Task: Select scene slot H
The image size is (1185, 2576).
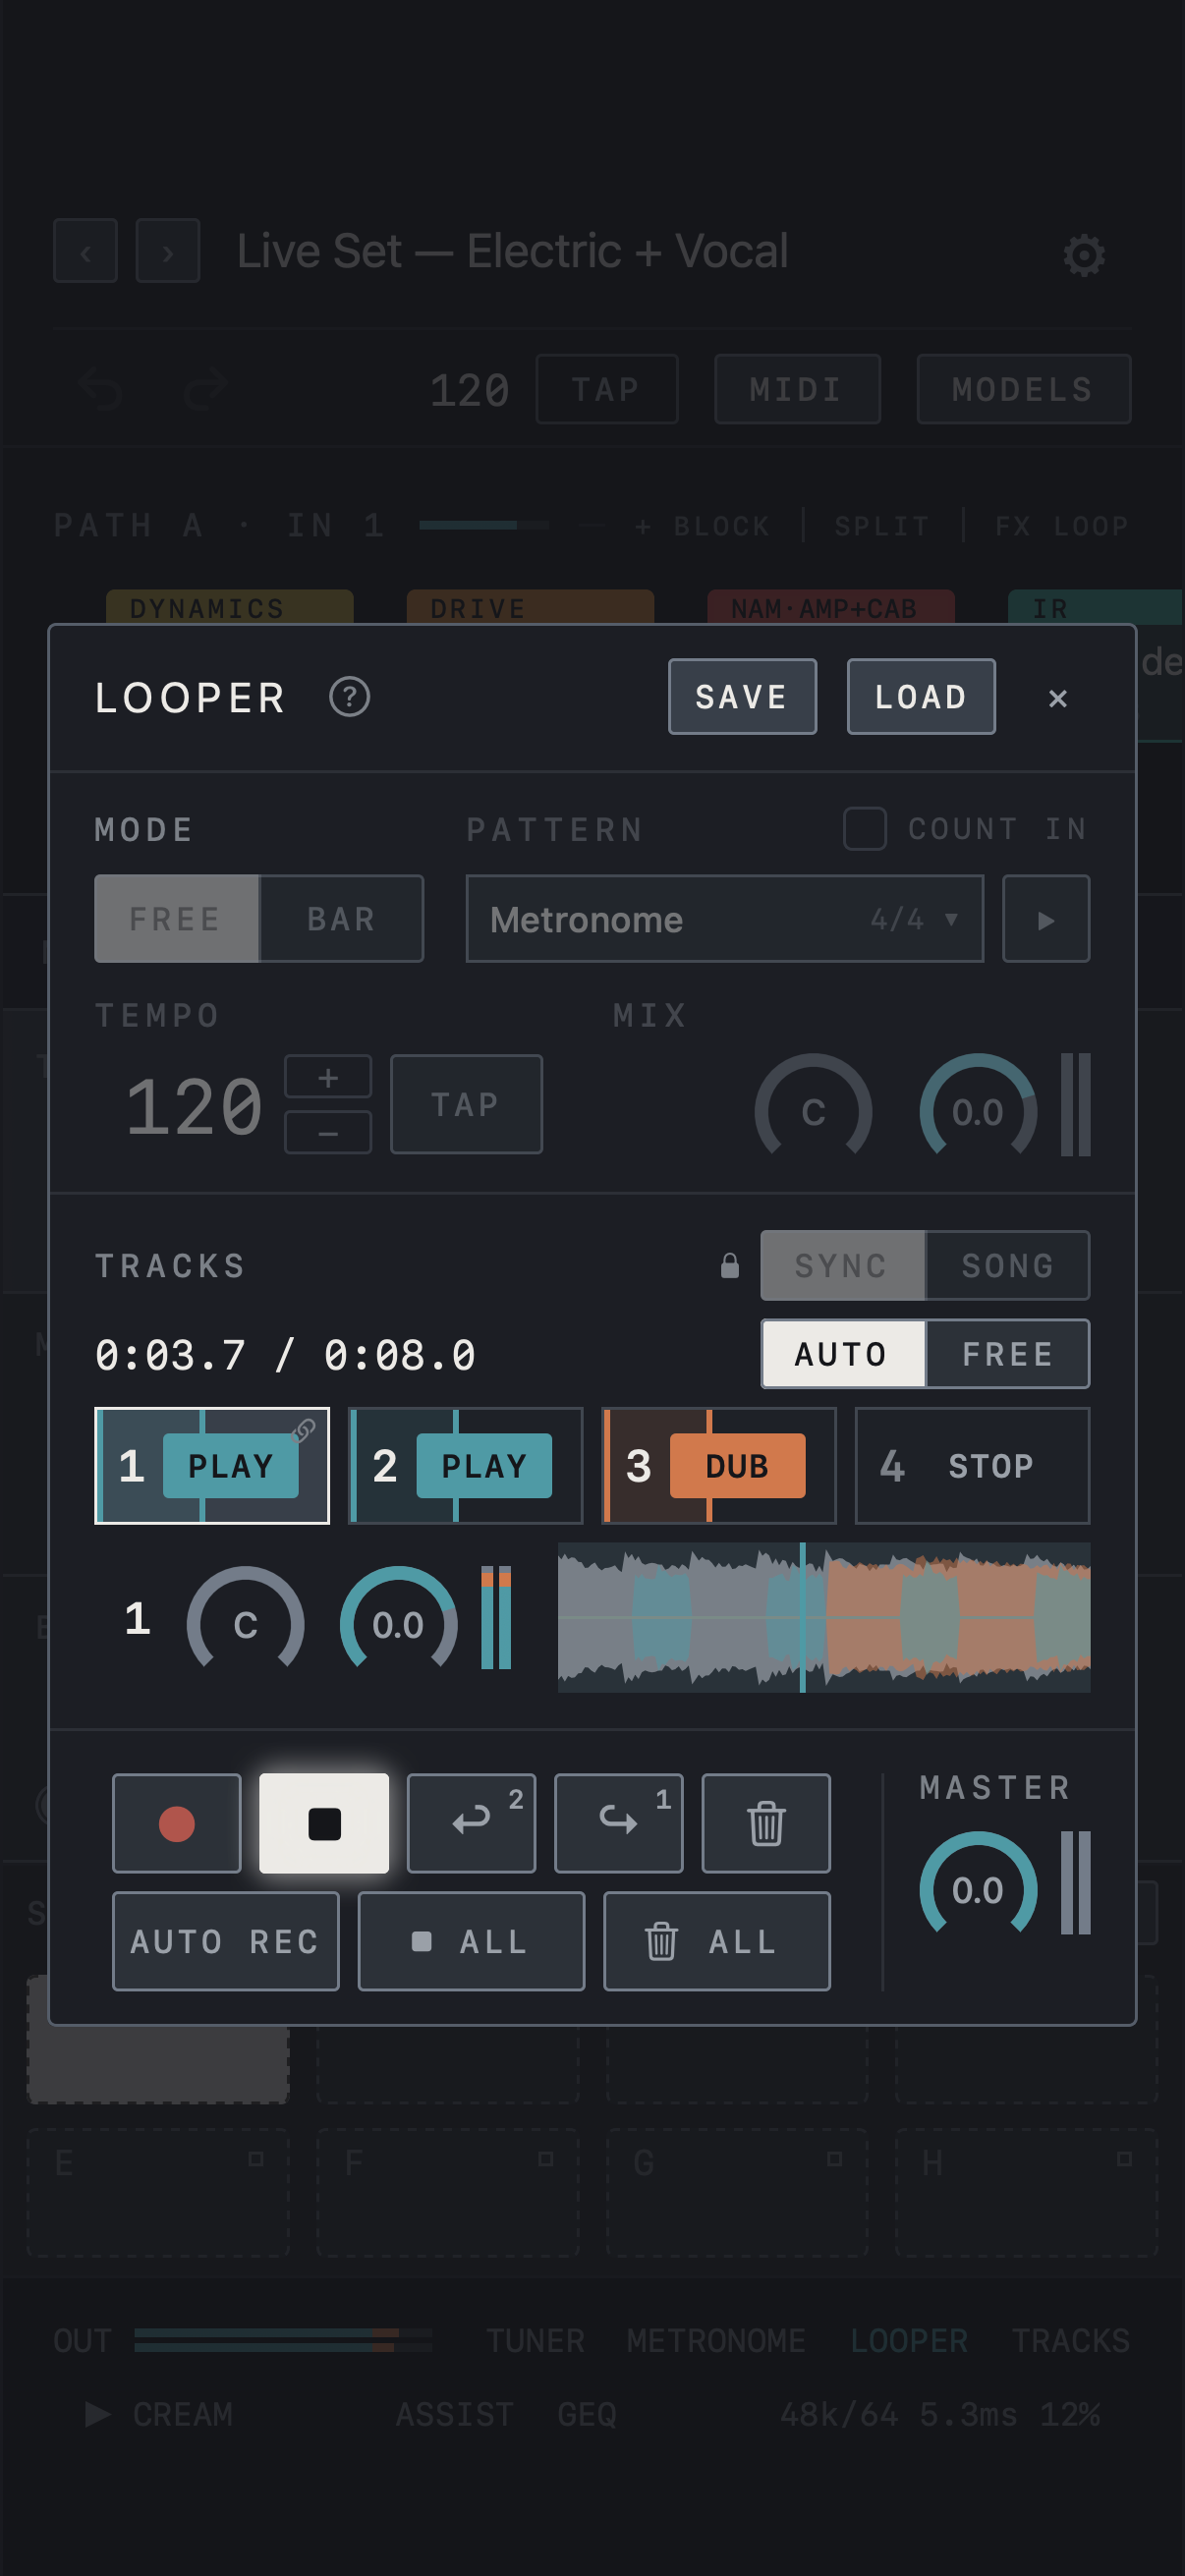Action: coord(1027,2192)
